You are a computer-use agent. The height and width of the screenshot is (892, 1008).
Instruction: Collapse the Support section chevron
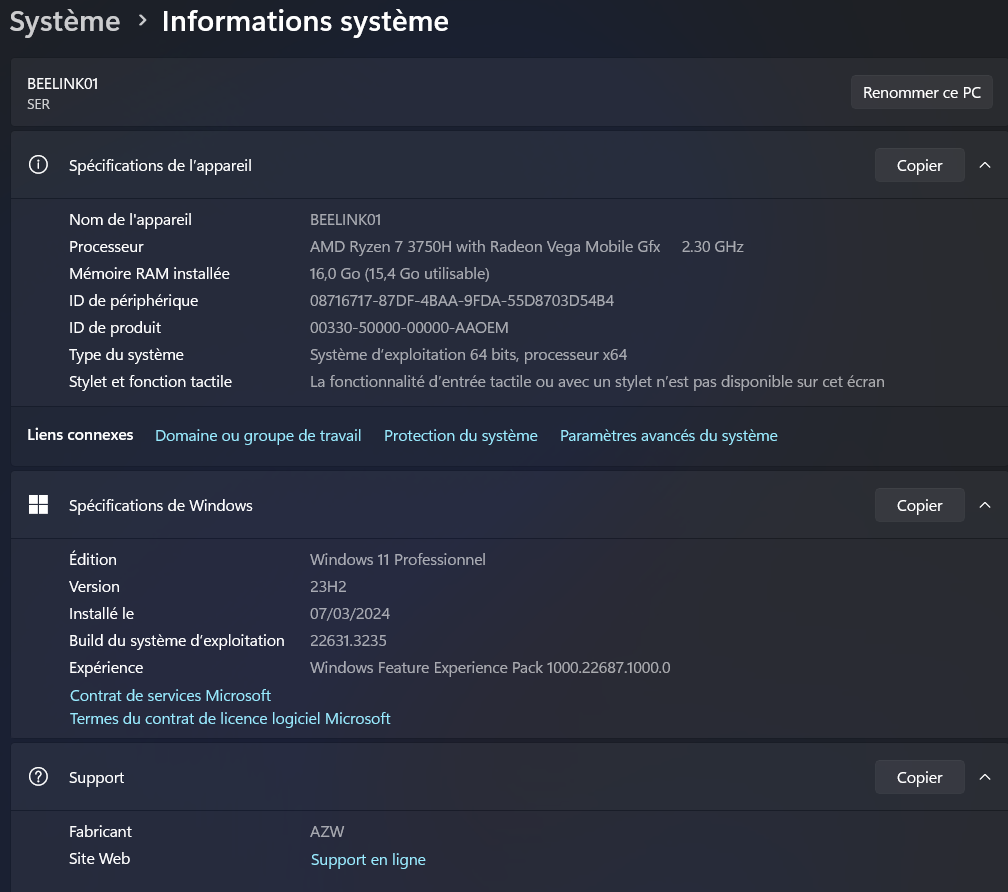point(984,777)
